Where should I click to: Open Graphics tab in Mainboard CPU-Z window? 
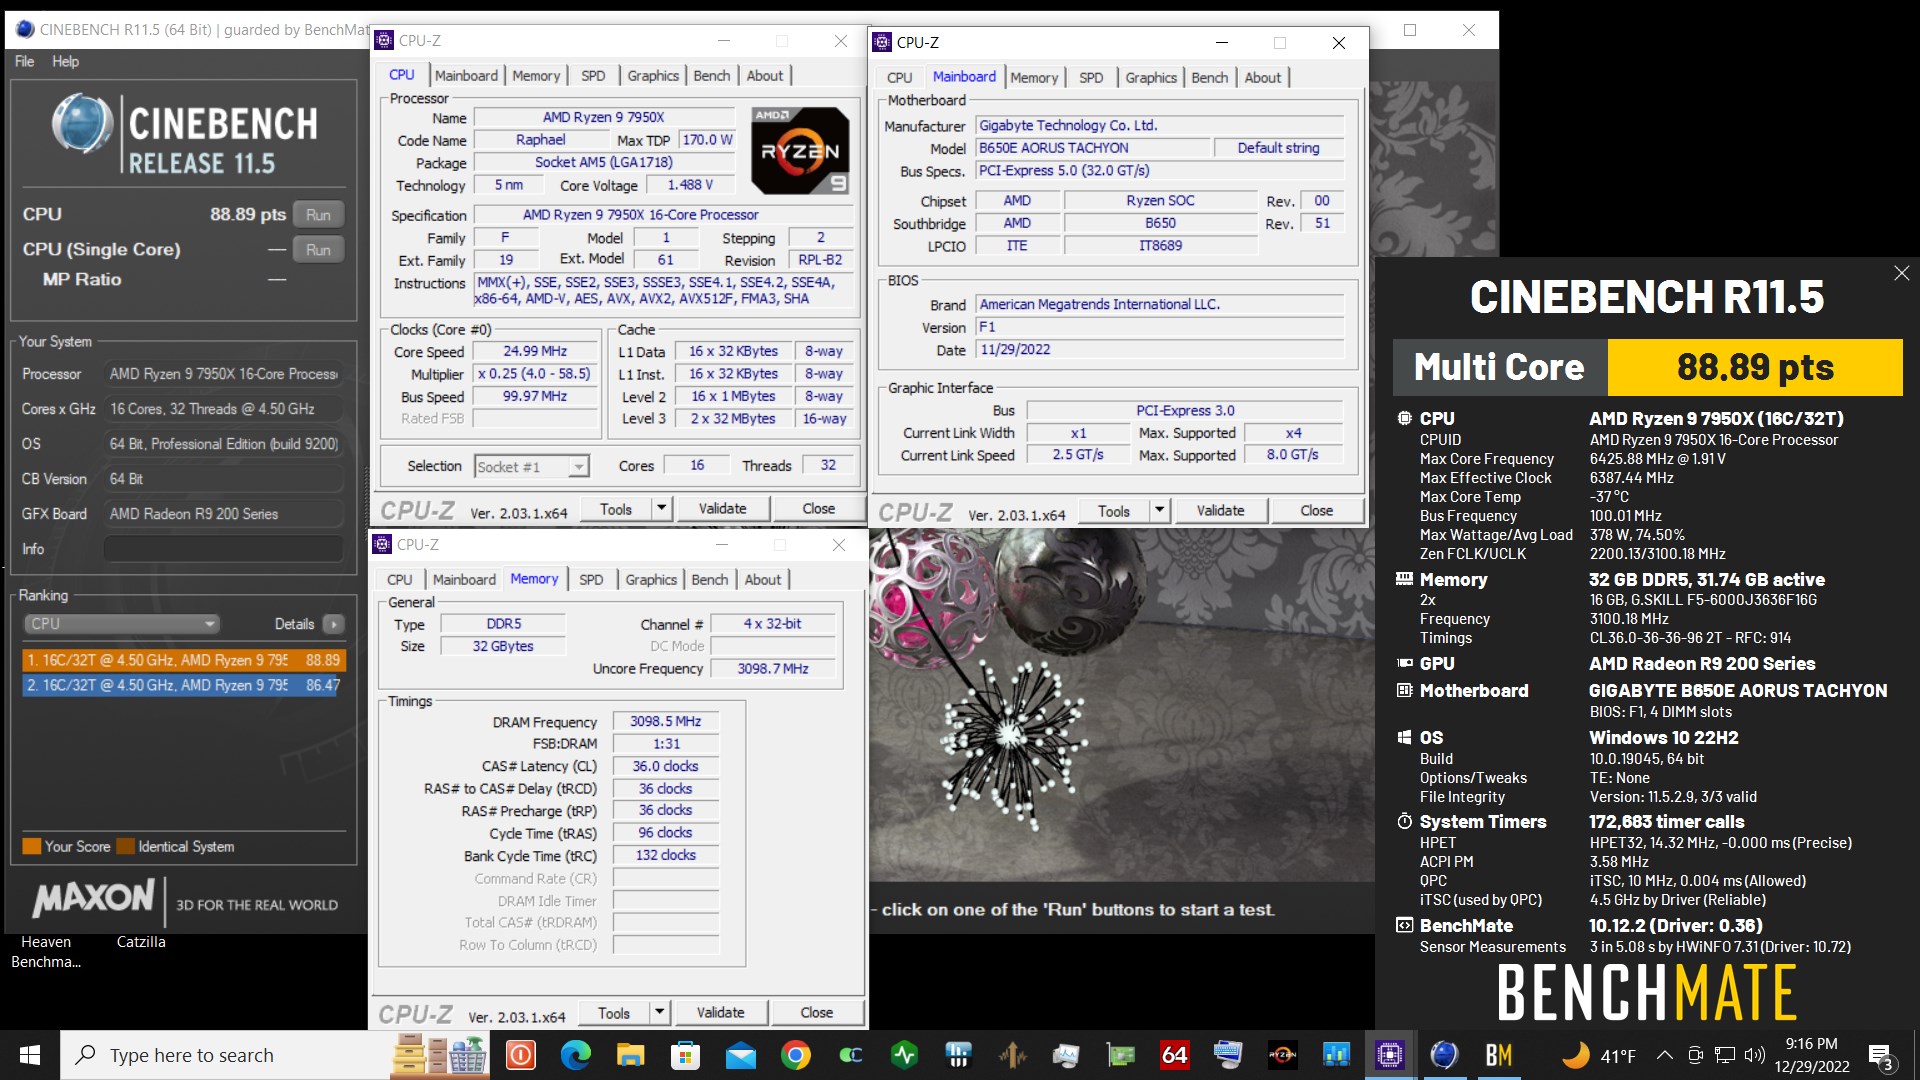click(x=1151, y=78)
